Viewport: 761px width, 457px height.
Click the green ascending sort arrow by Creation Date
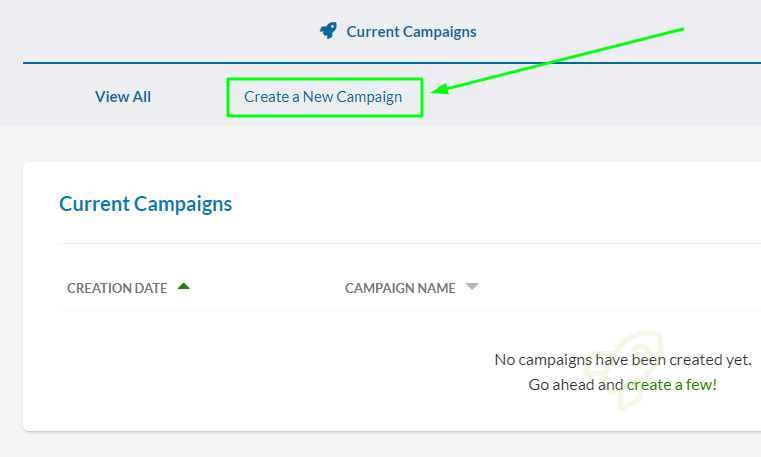pos(183,287)
